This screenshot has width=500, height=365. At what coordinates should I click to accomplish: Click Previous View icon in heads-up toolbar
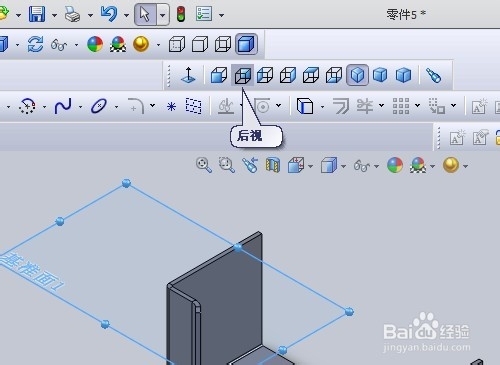pos(250,165)
